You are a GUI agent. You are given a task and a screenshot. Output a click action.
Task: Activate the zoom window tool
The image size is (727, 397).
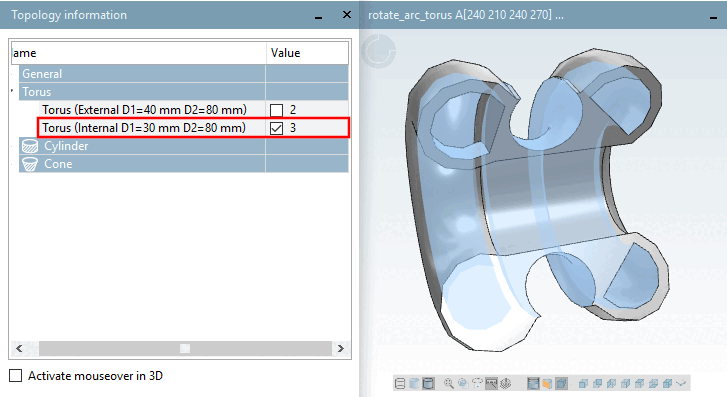(463, 384)
